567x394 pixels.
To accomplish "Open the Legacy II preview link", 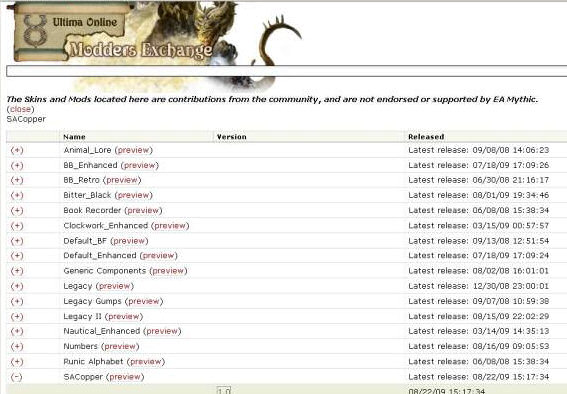I will point(124,317).
